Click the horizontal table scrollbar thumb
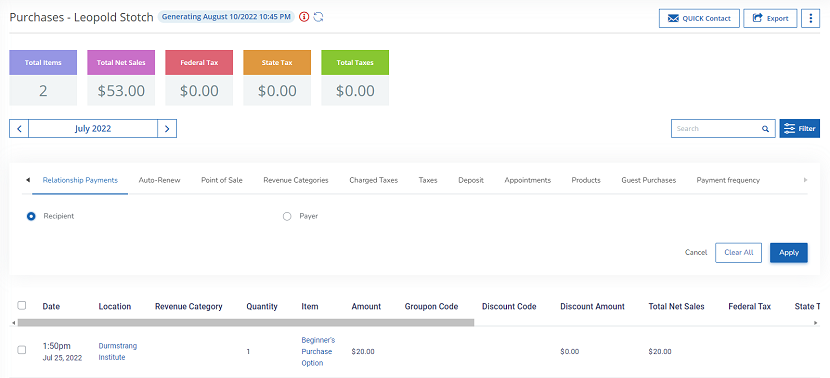Image resolution: width=830 pixels, height=378 pixels. (246, 322)
